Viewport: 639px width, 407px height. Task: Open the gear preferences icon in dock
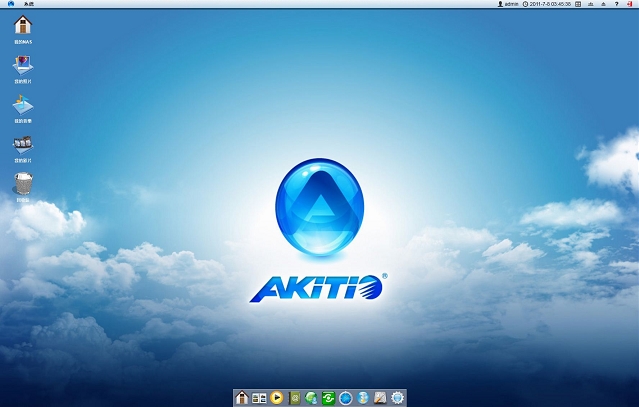(x=397, y=398)
